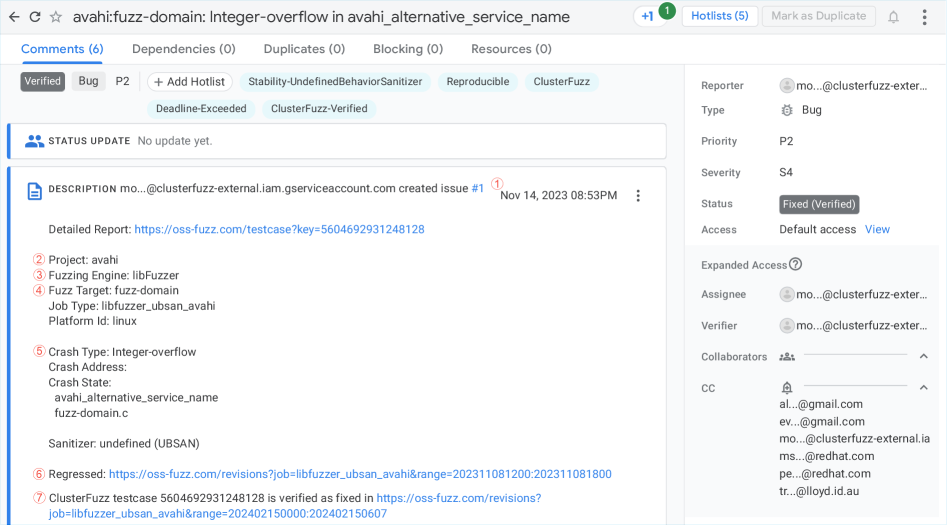Open the Fixed (Verified) status dropdown
Viewport: 947px width, 525px height.
pos(819,204)
